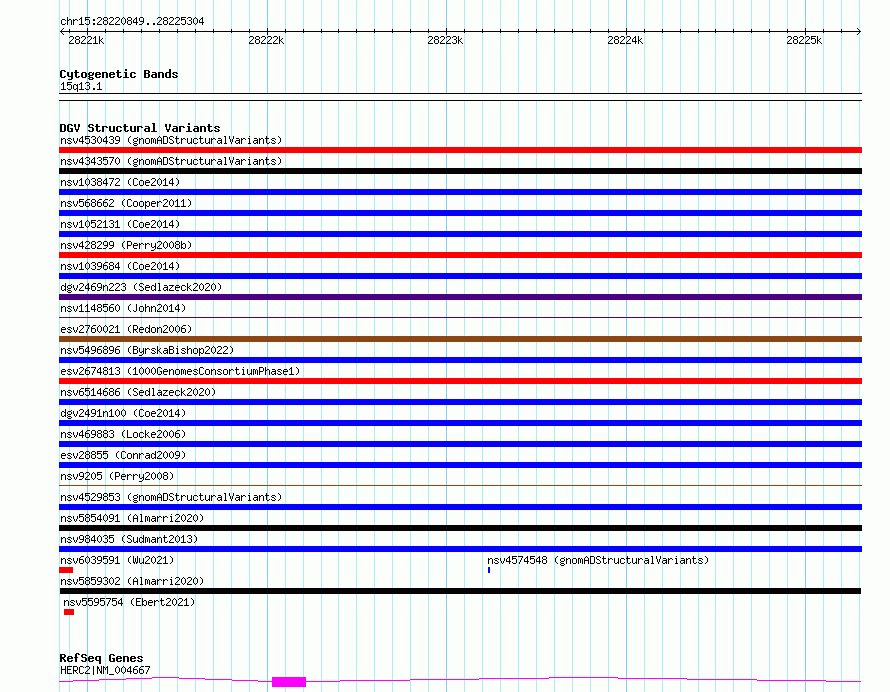Screen dimensions: 890x692
Task: Open the nsv1039684 (Coe2014) variant label
Action: tap(120, 266)
